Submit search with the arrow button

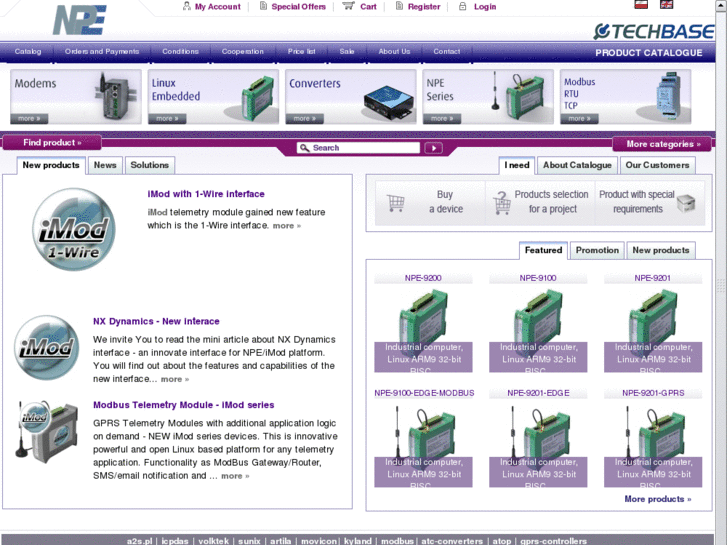click(434, 148)
